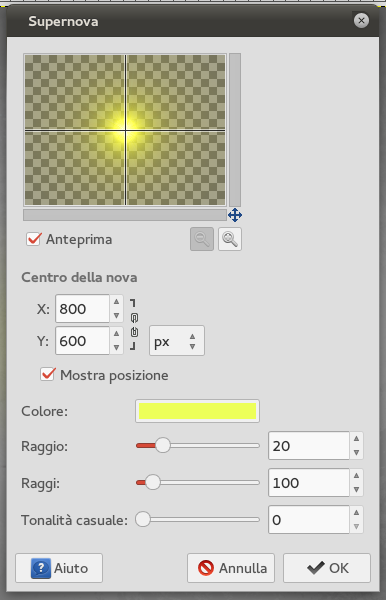Click Annulla to cancel

click(231, 568)
